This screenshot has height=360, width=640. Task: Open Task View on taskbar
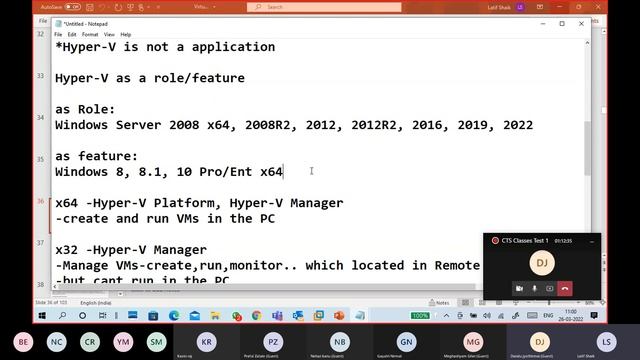(102, 316)
